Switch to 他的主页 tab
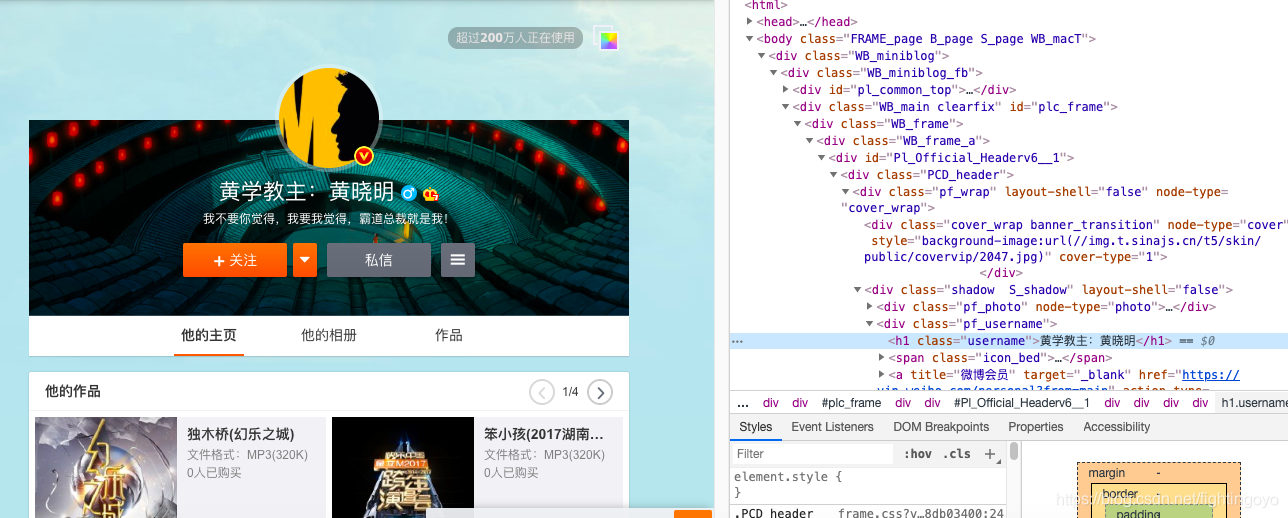The height and width of the screenshot is (518, 1288). click(209, 335)
